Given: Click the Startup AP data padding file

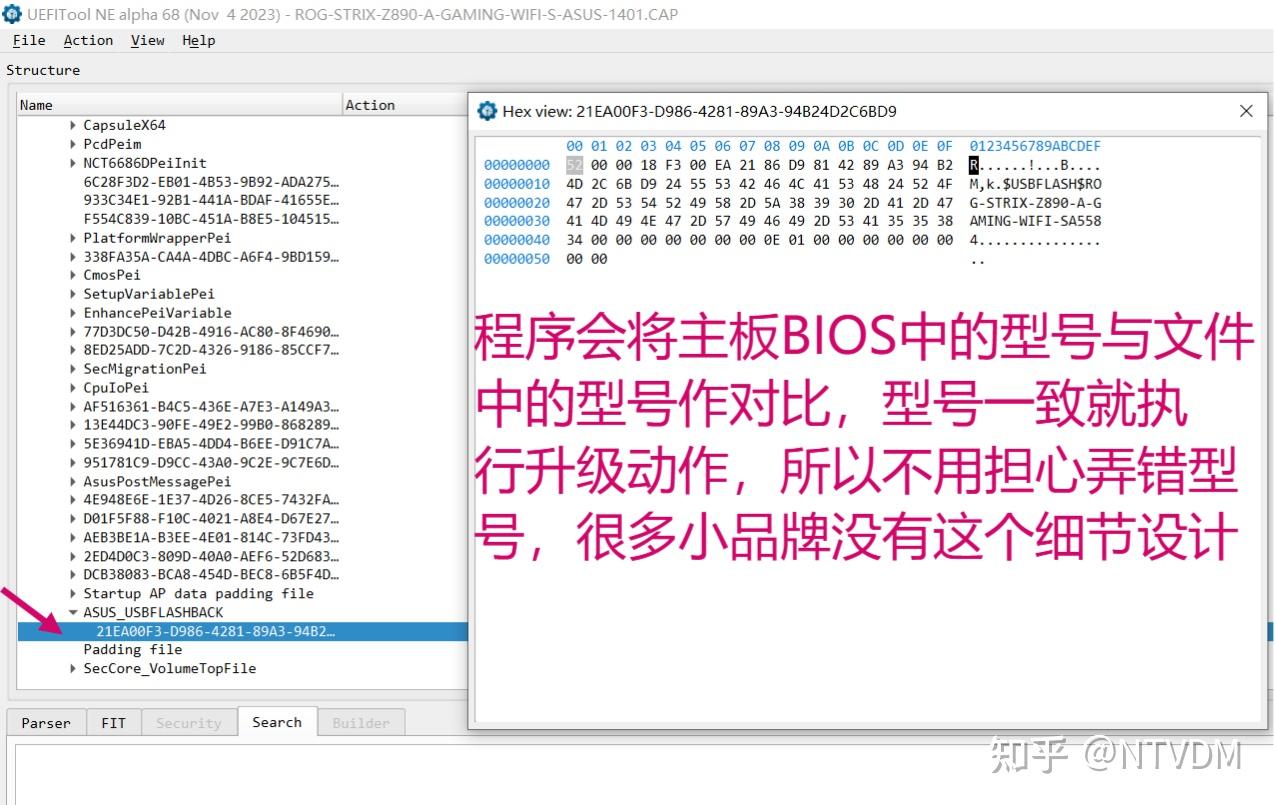Looking at the screenshot, I should click(x=198, y=593).
